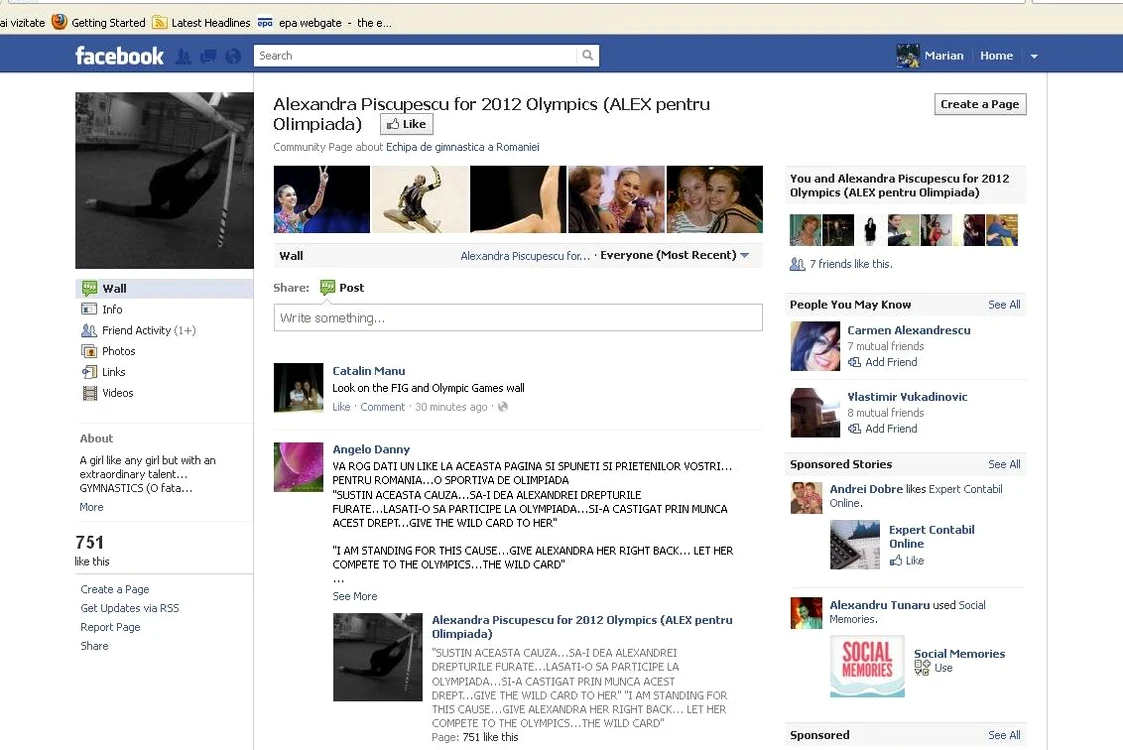Click the Info icon in sidebar
This screenshot has height=750, width=1123.
coord(89,309)
